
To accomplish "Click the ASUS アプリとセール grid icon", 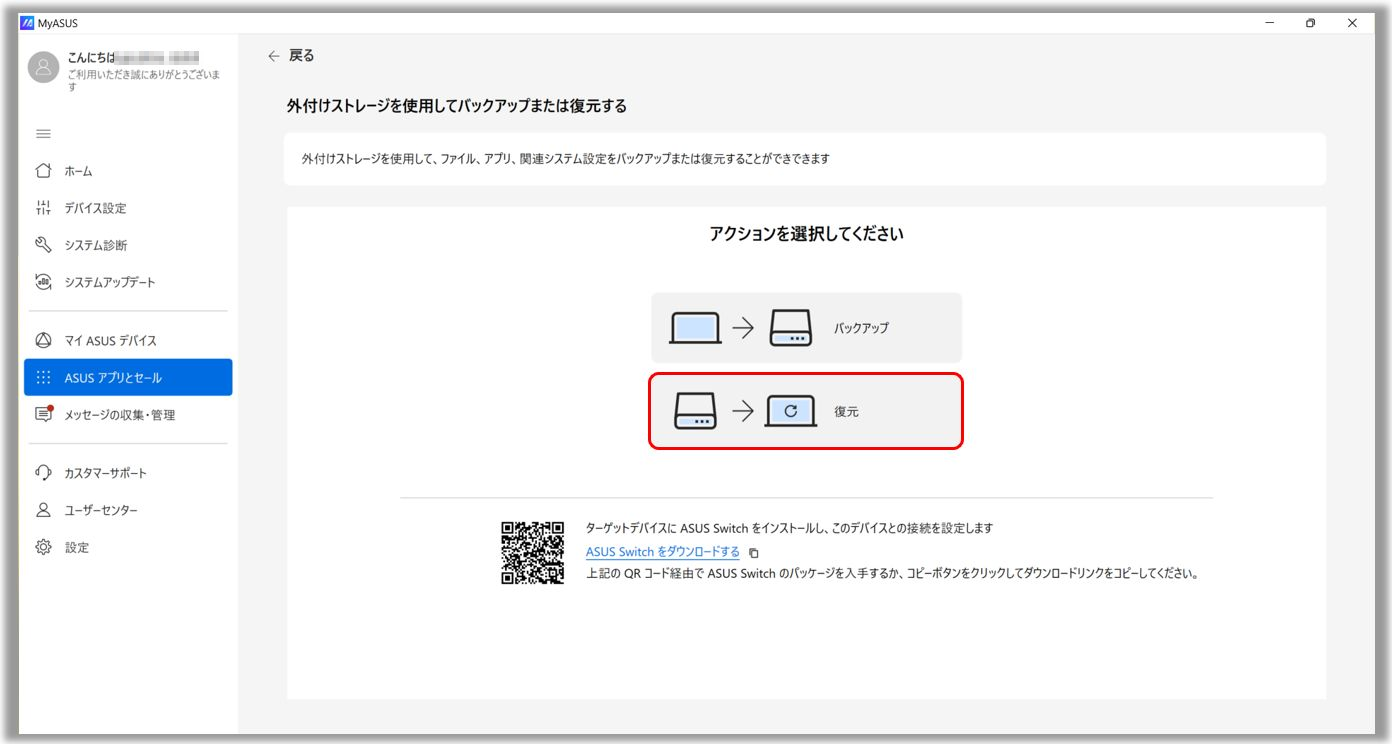I will (x=43, y=378).
